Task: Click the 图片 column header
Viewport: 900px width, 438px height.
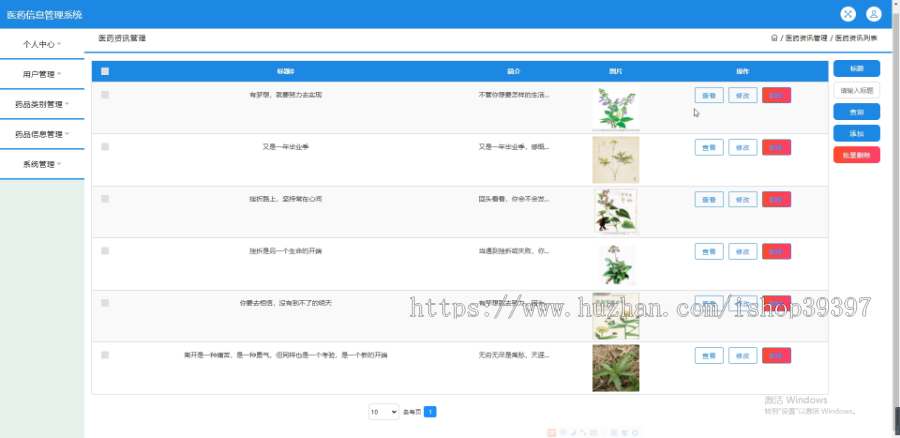Action: pos(615,72)
